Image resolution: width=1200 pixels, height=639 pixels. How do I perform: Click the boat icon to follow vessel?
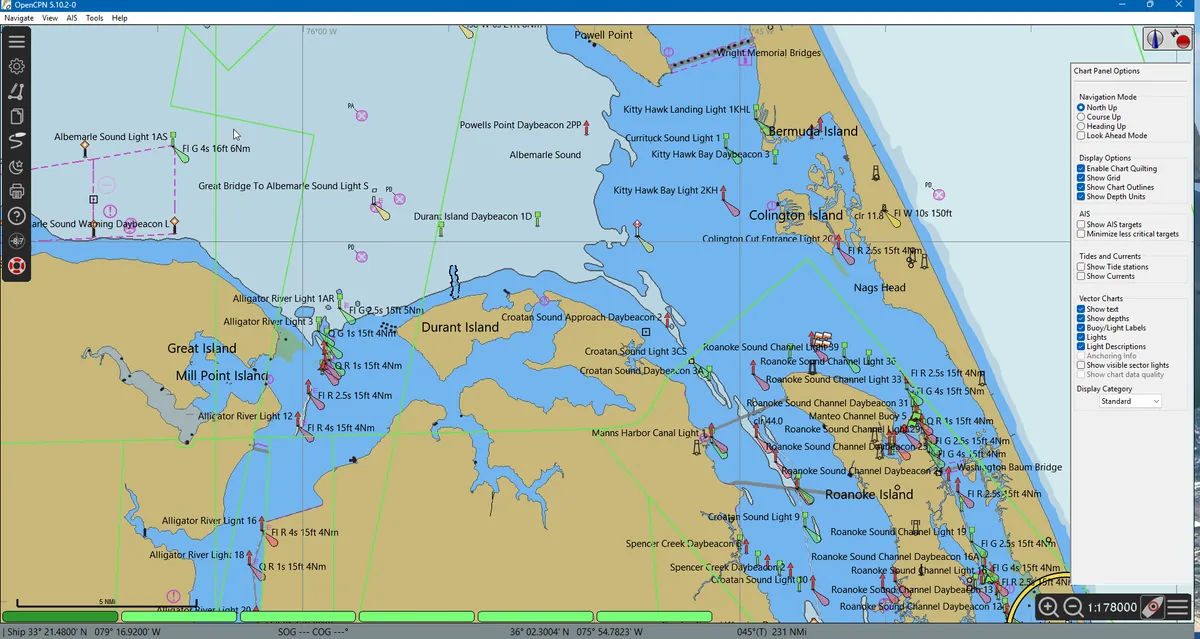1152,606
